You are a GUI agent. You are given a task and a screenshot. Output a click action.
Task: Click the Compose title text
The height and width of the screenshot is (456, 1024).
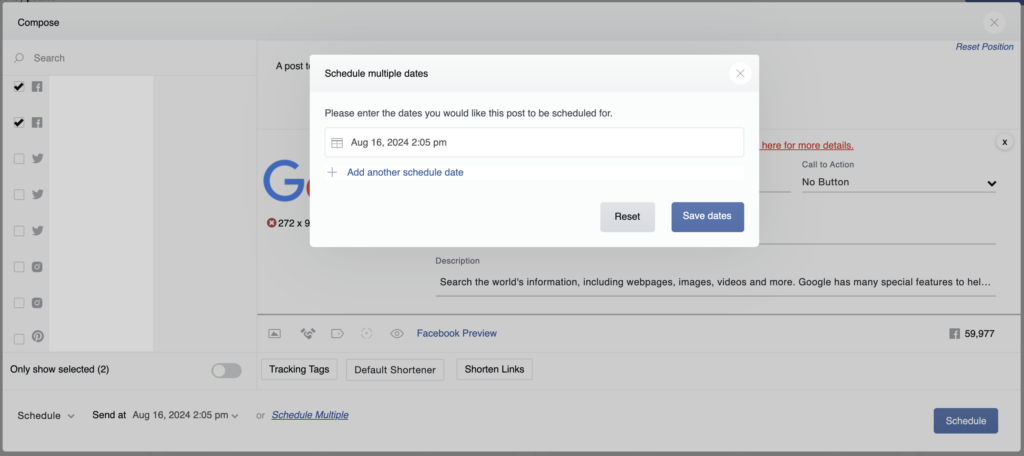[x=39, y=22]
